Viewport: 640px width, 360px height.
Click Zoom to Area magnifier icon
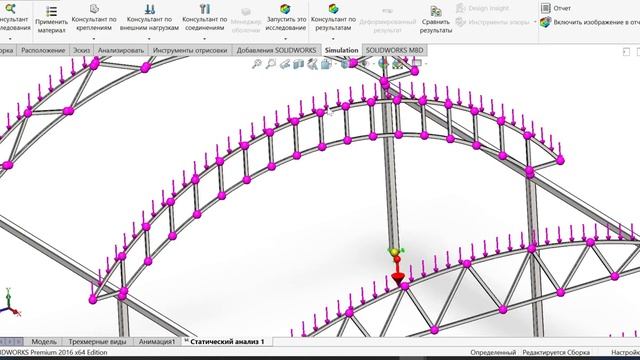click(271, 64)
